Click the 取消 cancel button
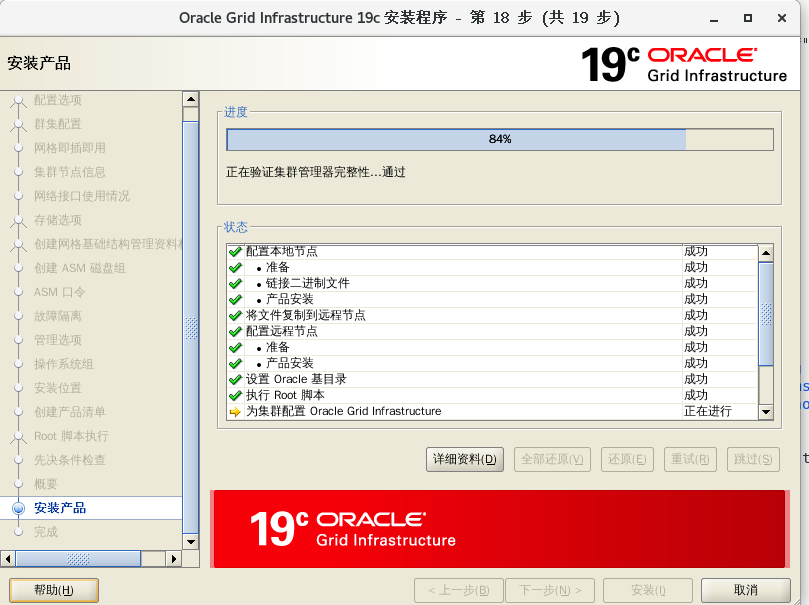Screen dimensions: 809x605 [746, 590]
